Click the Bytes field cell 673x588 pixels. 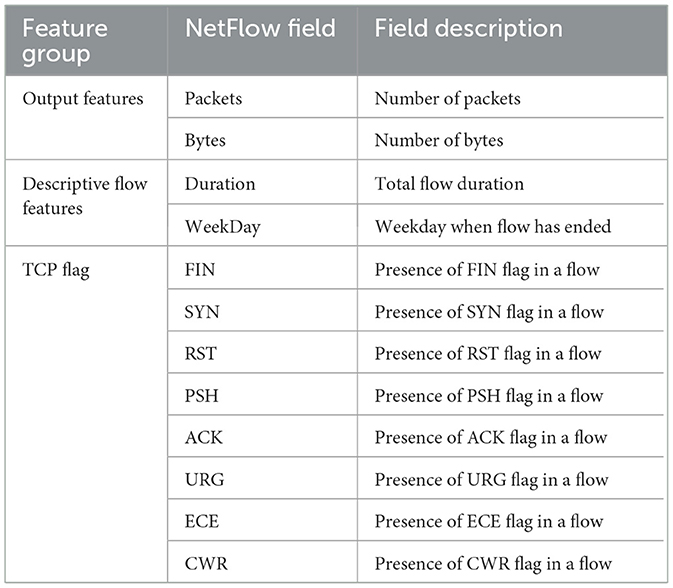point(206,140)
